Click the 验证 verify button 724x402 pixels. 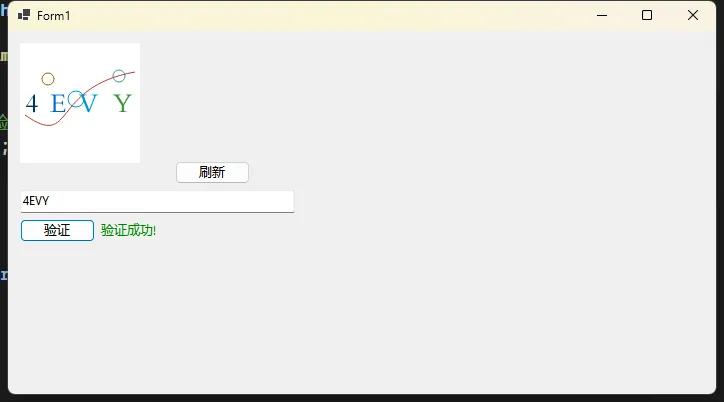click(x=57, y=230)
